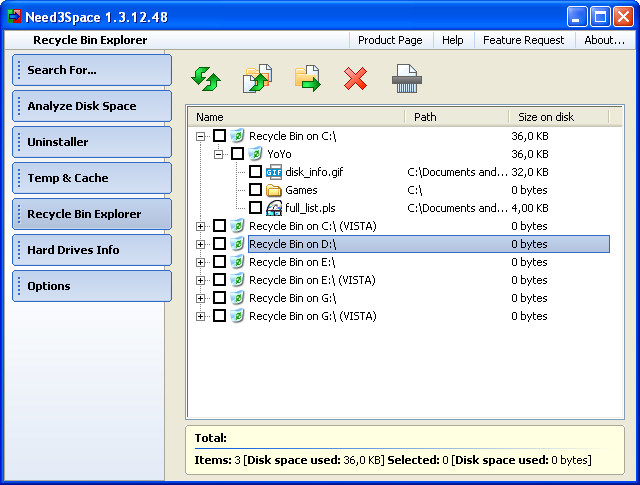Sort by the Name column header
640x485 pixels.
pyautogui.click(x=297, y=117)
